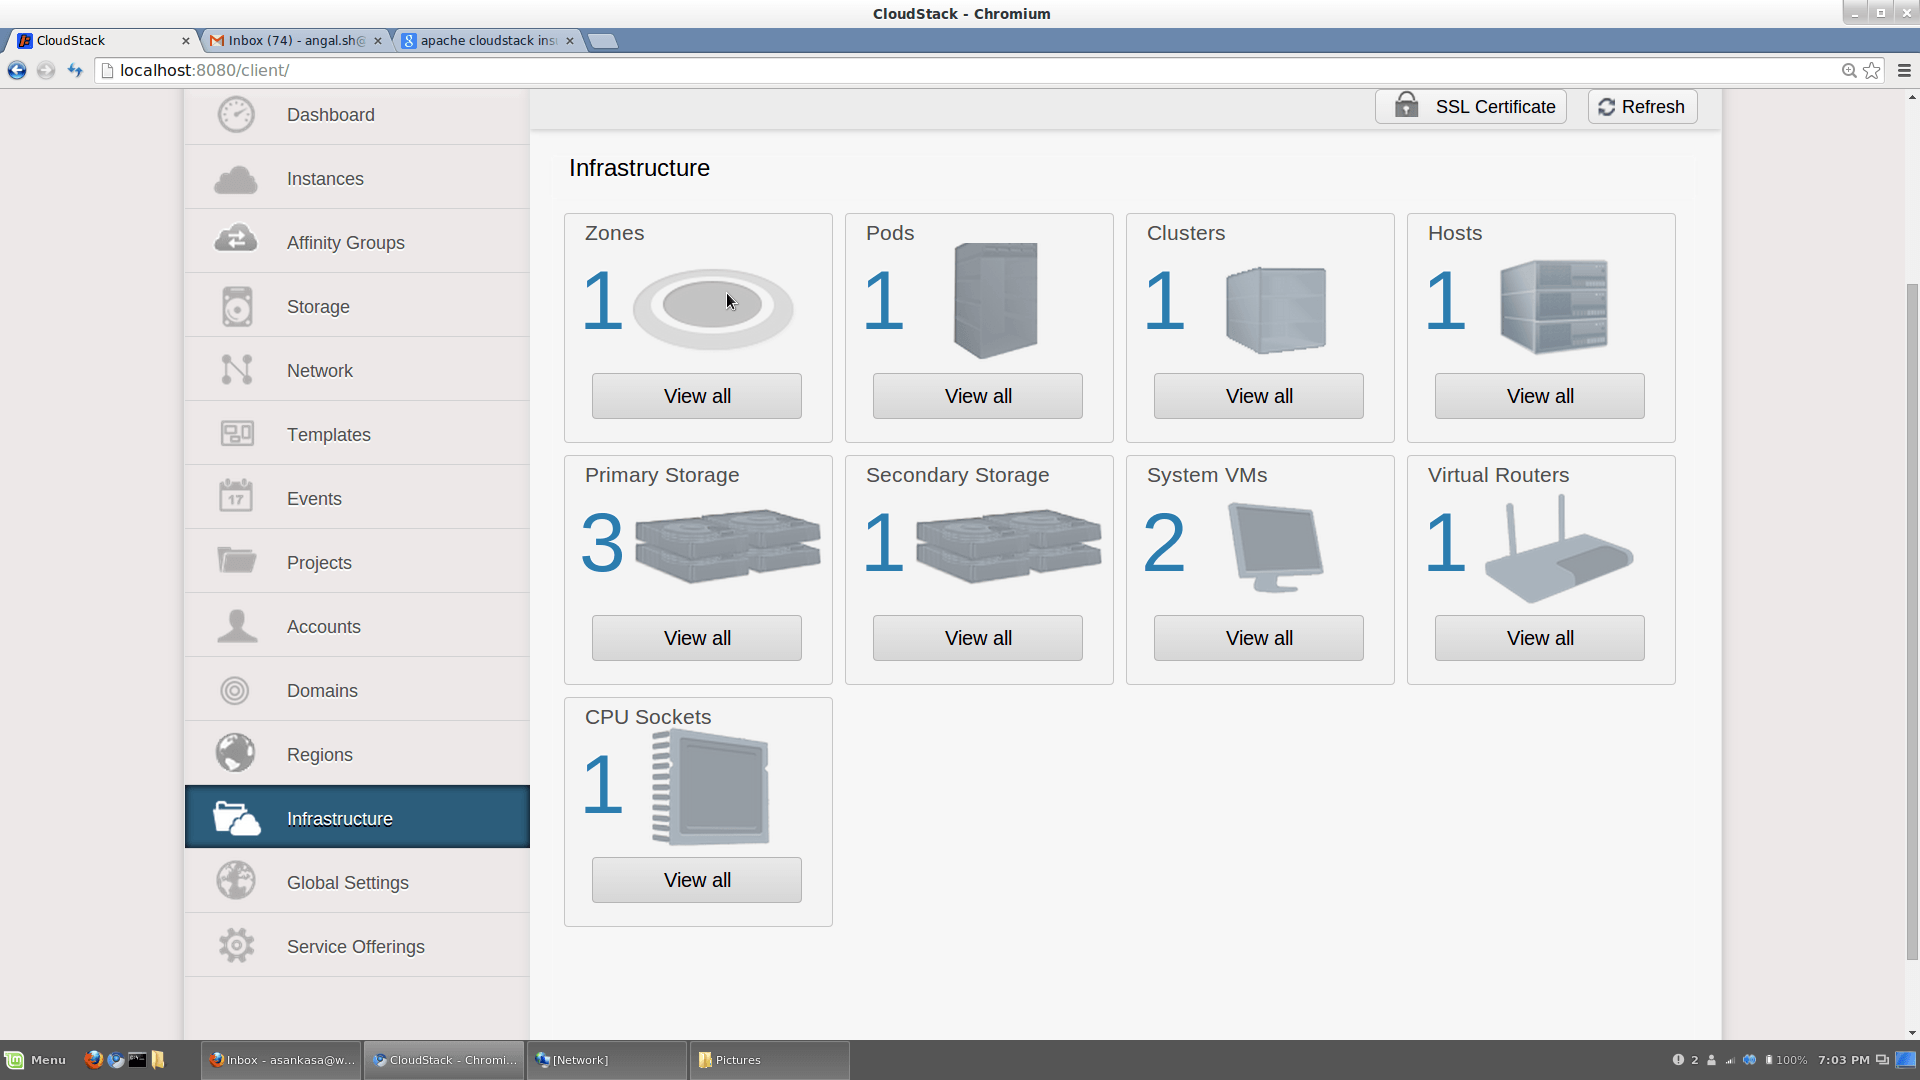
Task: Bookmark page with star icon
Action: tap(1872, 70)
